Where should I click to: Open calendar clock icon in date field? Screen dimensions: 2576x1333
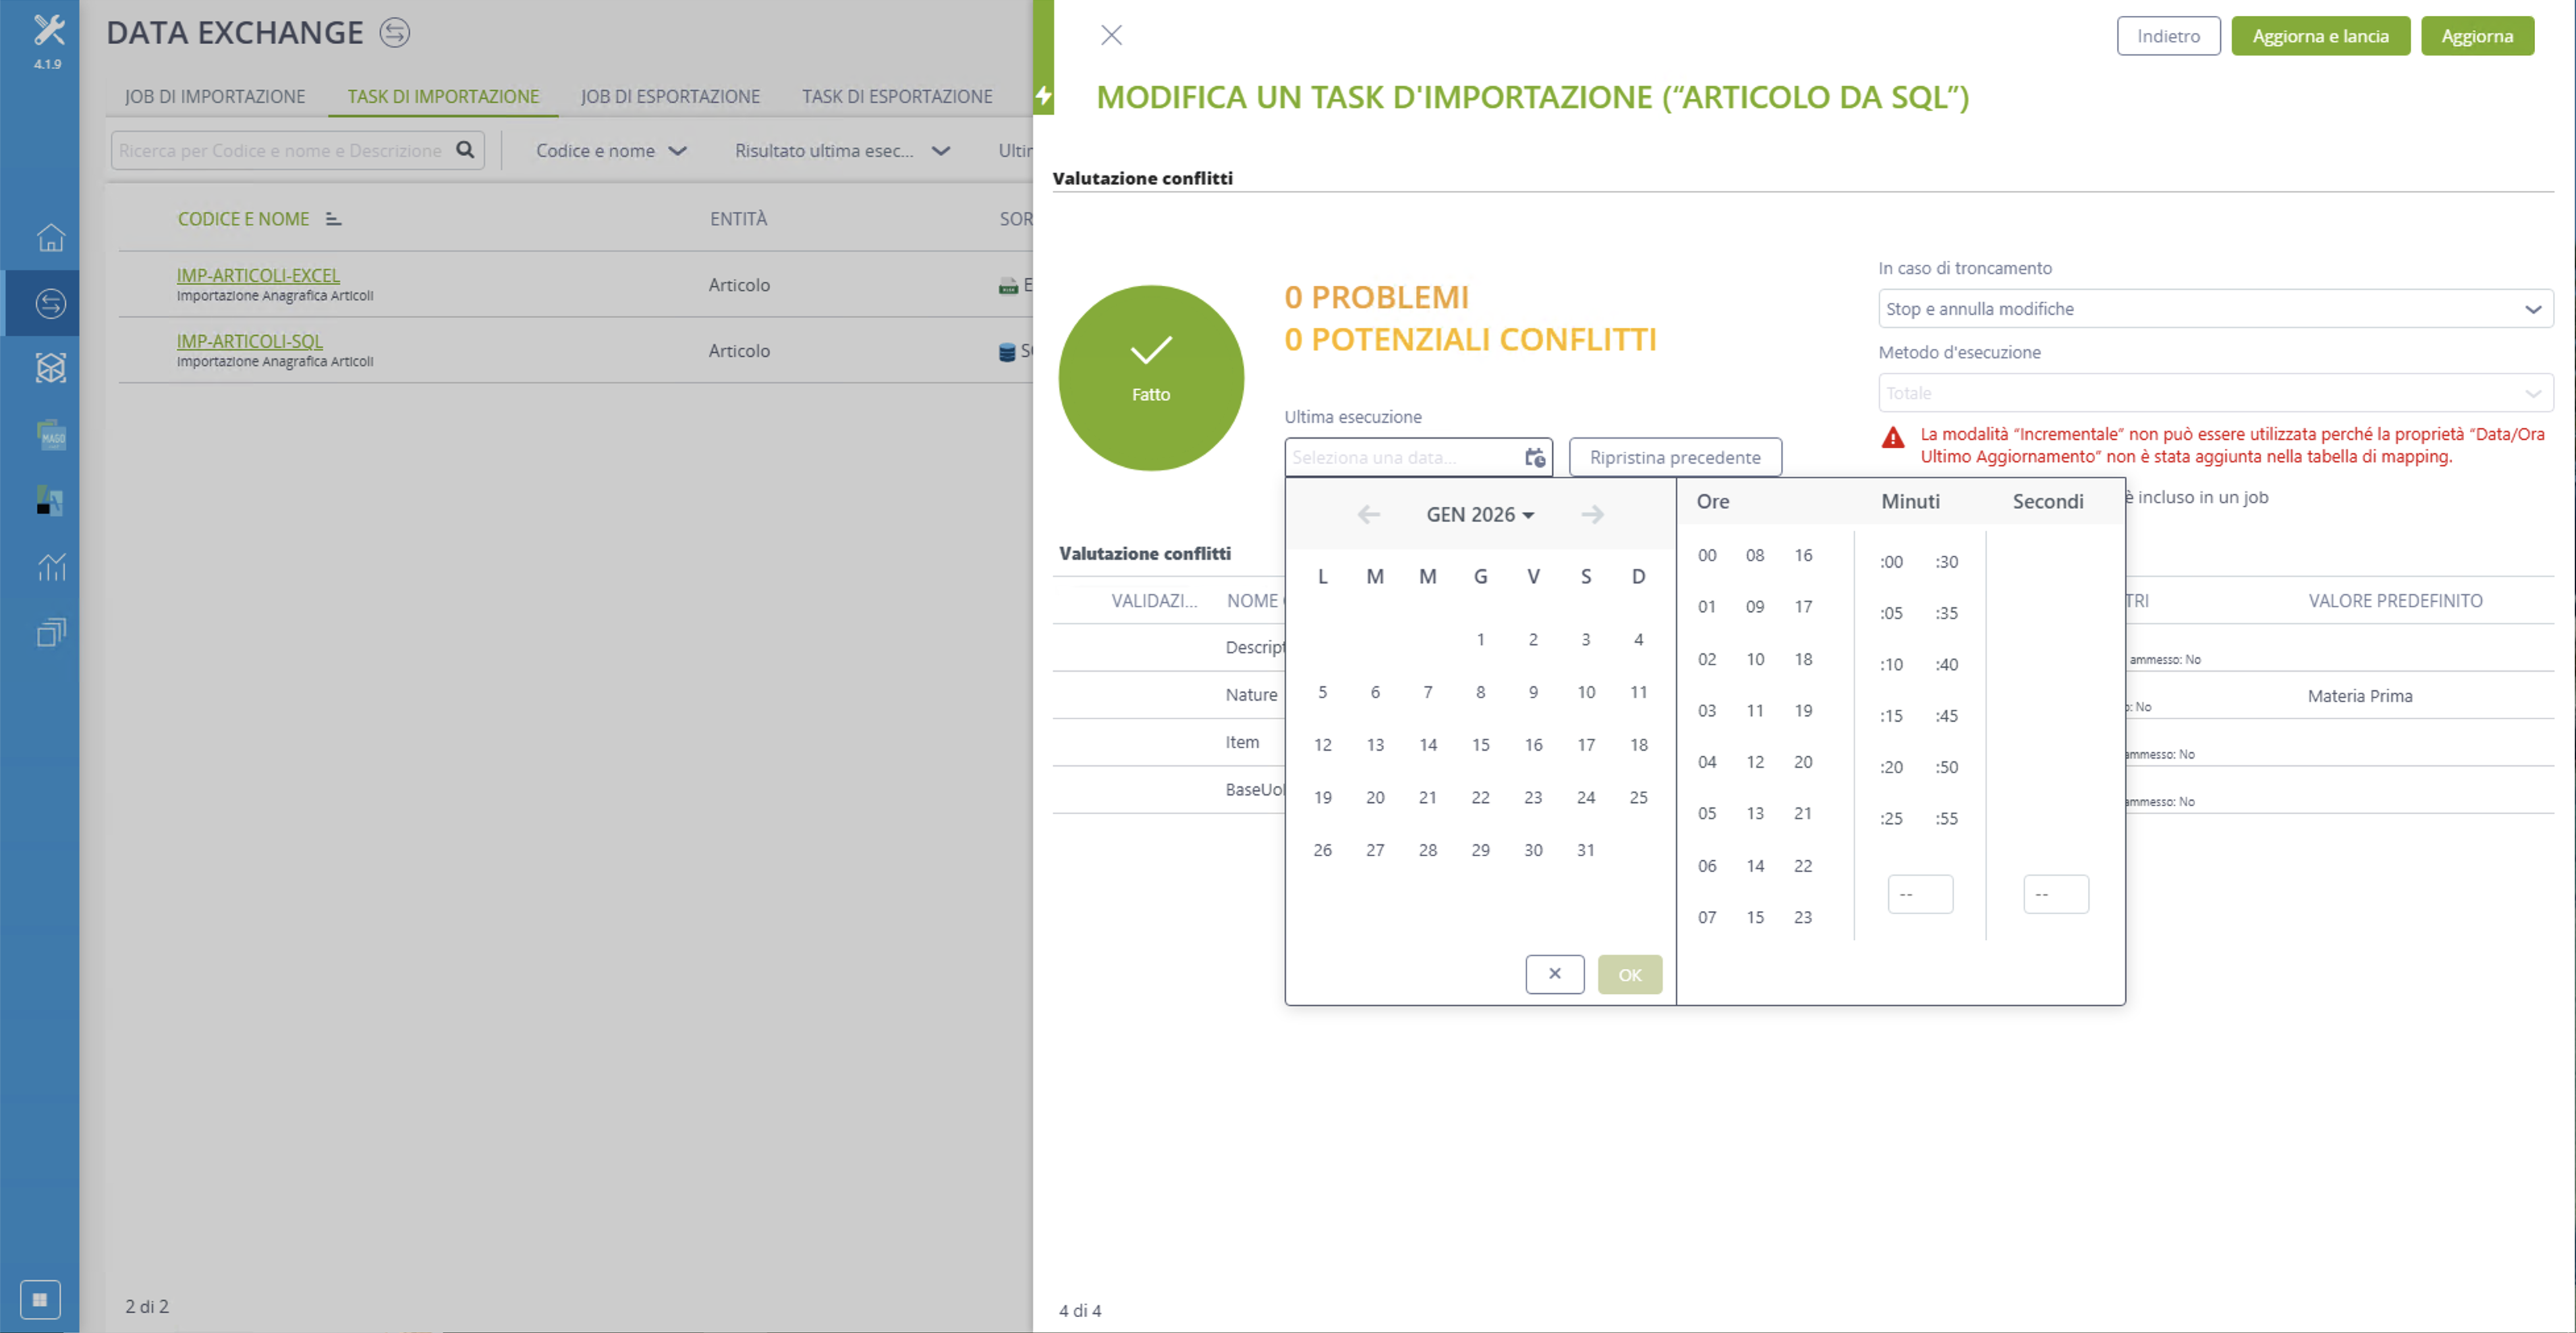click(1534, 457)
